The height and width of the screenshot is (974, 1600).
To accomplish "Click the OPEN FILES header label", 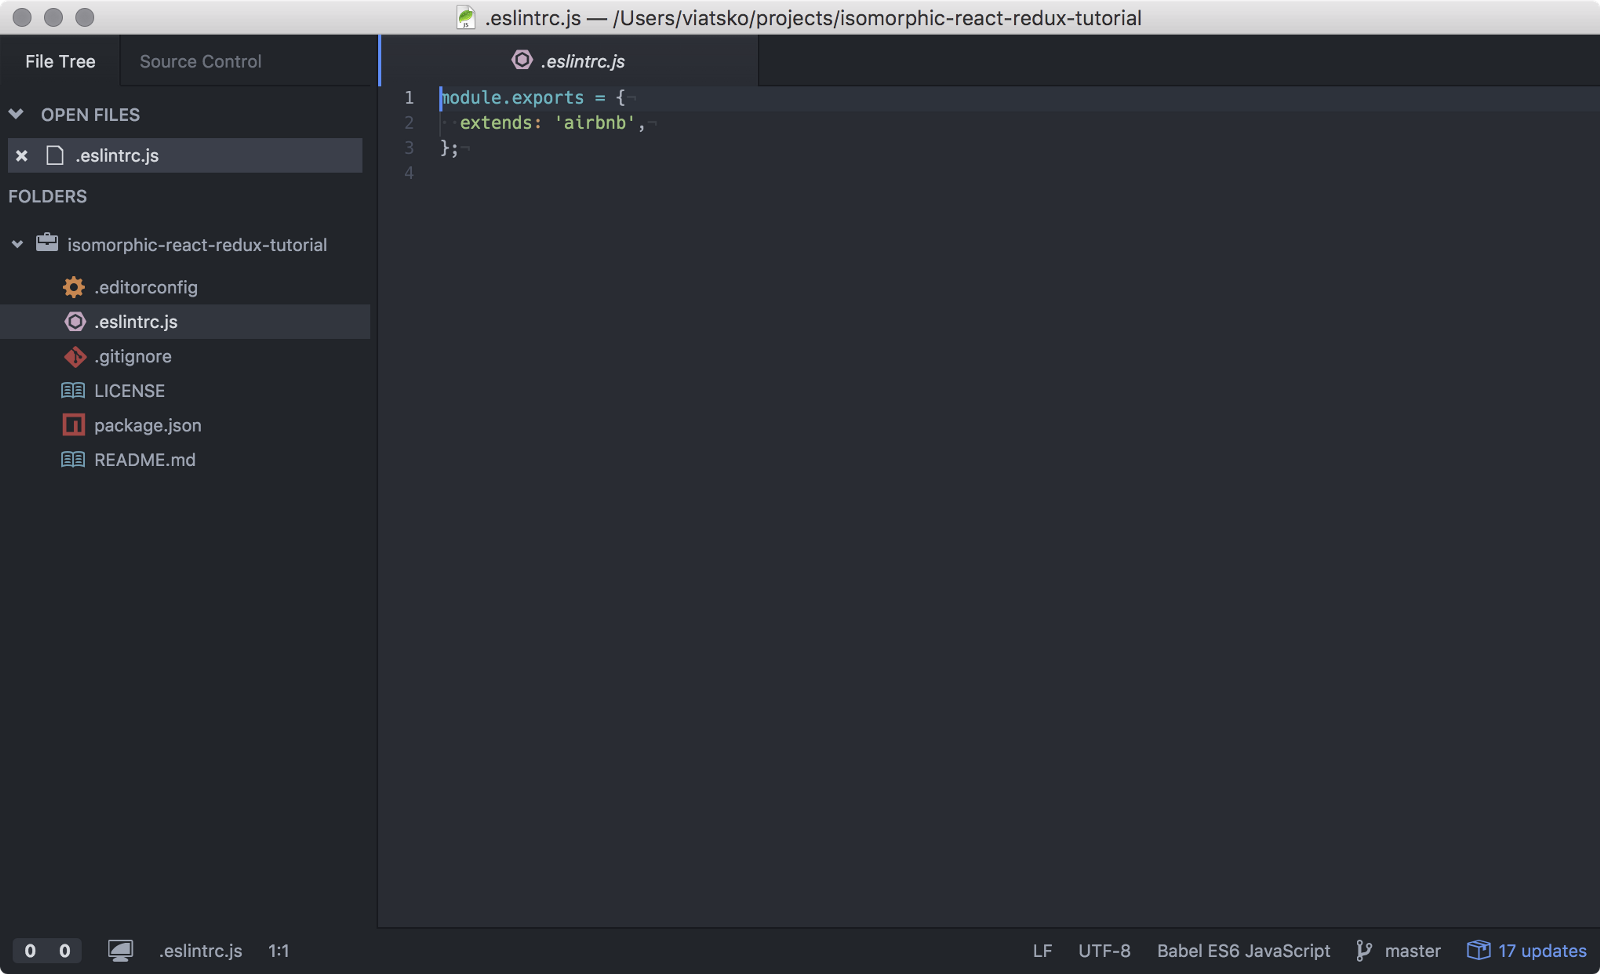I will 90,115.
